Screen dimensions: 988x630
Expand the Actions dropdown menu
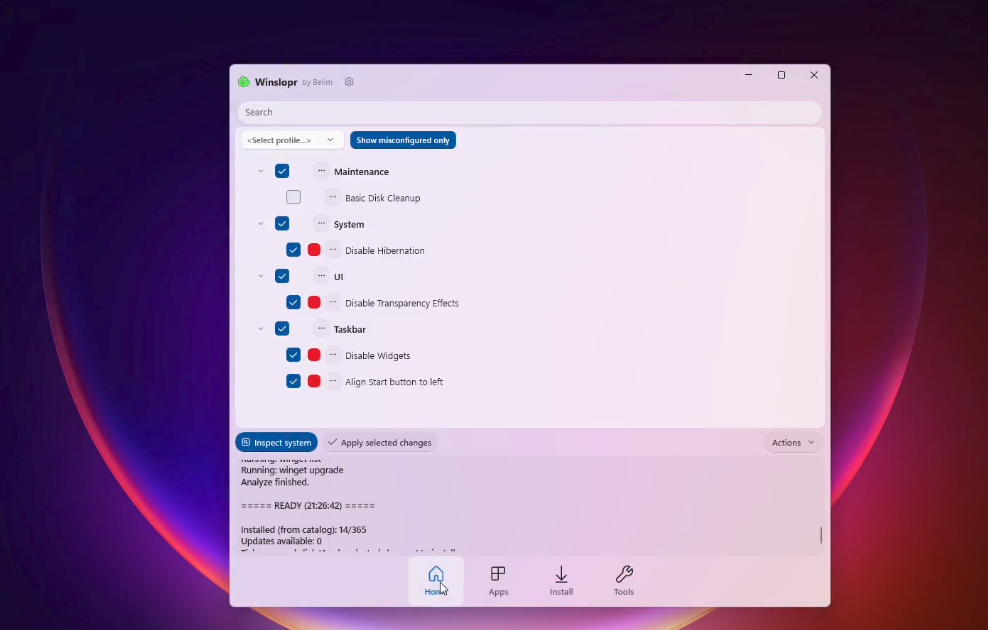793,442
